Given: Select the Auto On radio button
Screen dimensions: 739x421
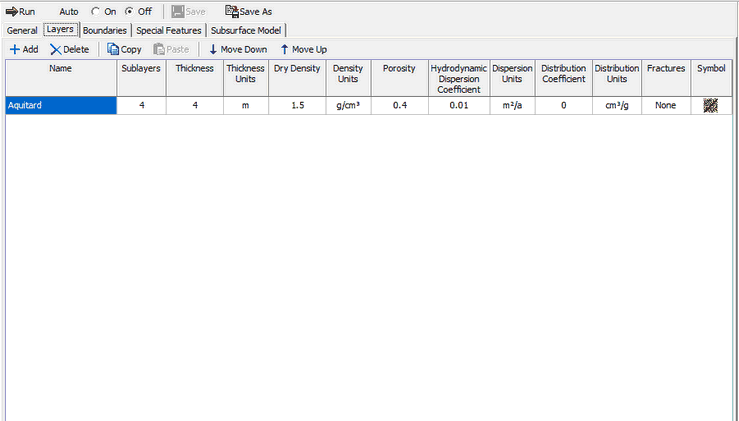Looking at the screenshot, I should 95,12.
